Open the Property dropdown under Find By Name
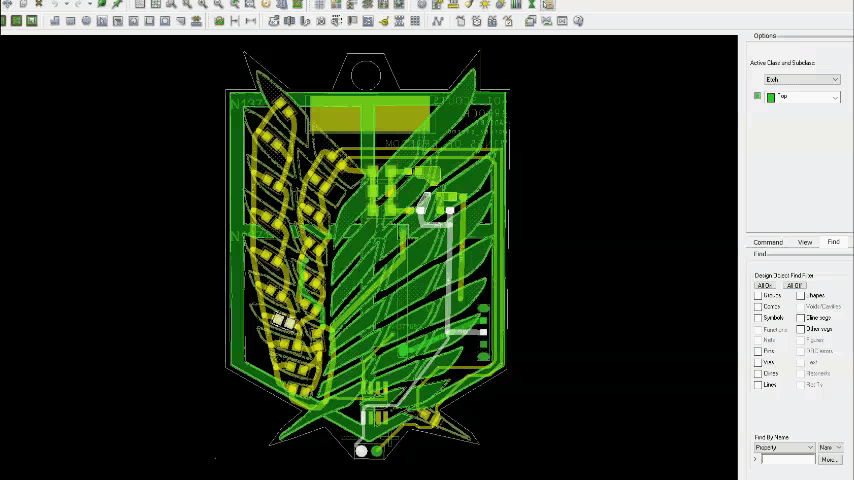 coord(784,447)
